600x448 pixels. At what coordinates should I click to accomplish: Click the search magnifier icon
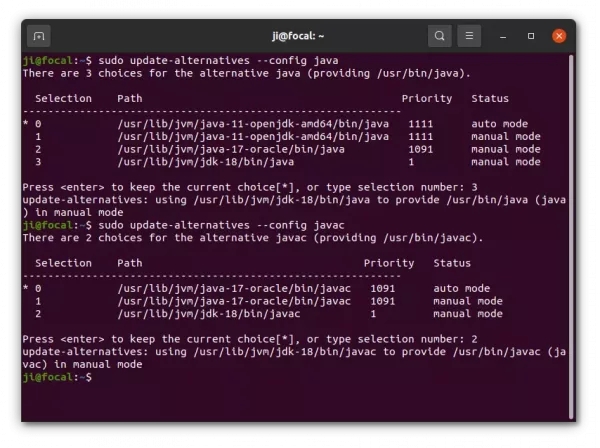[x=440, y=36]
